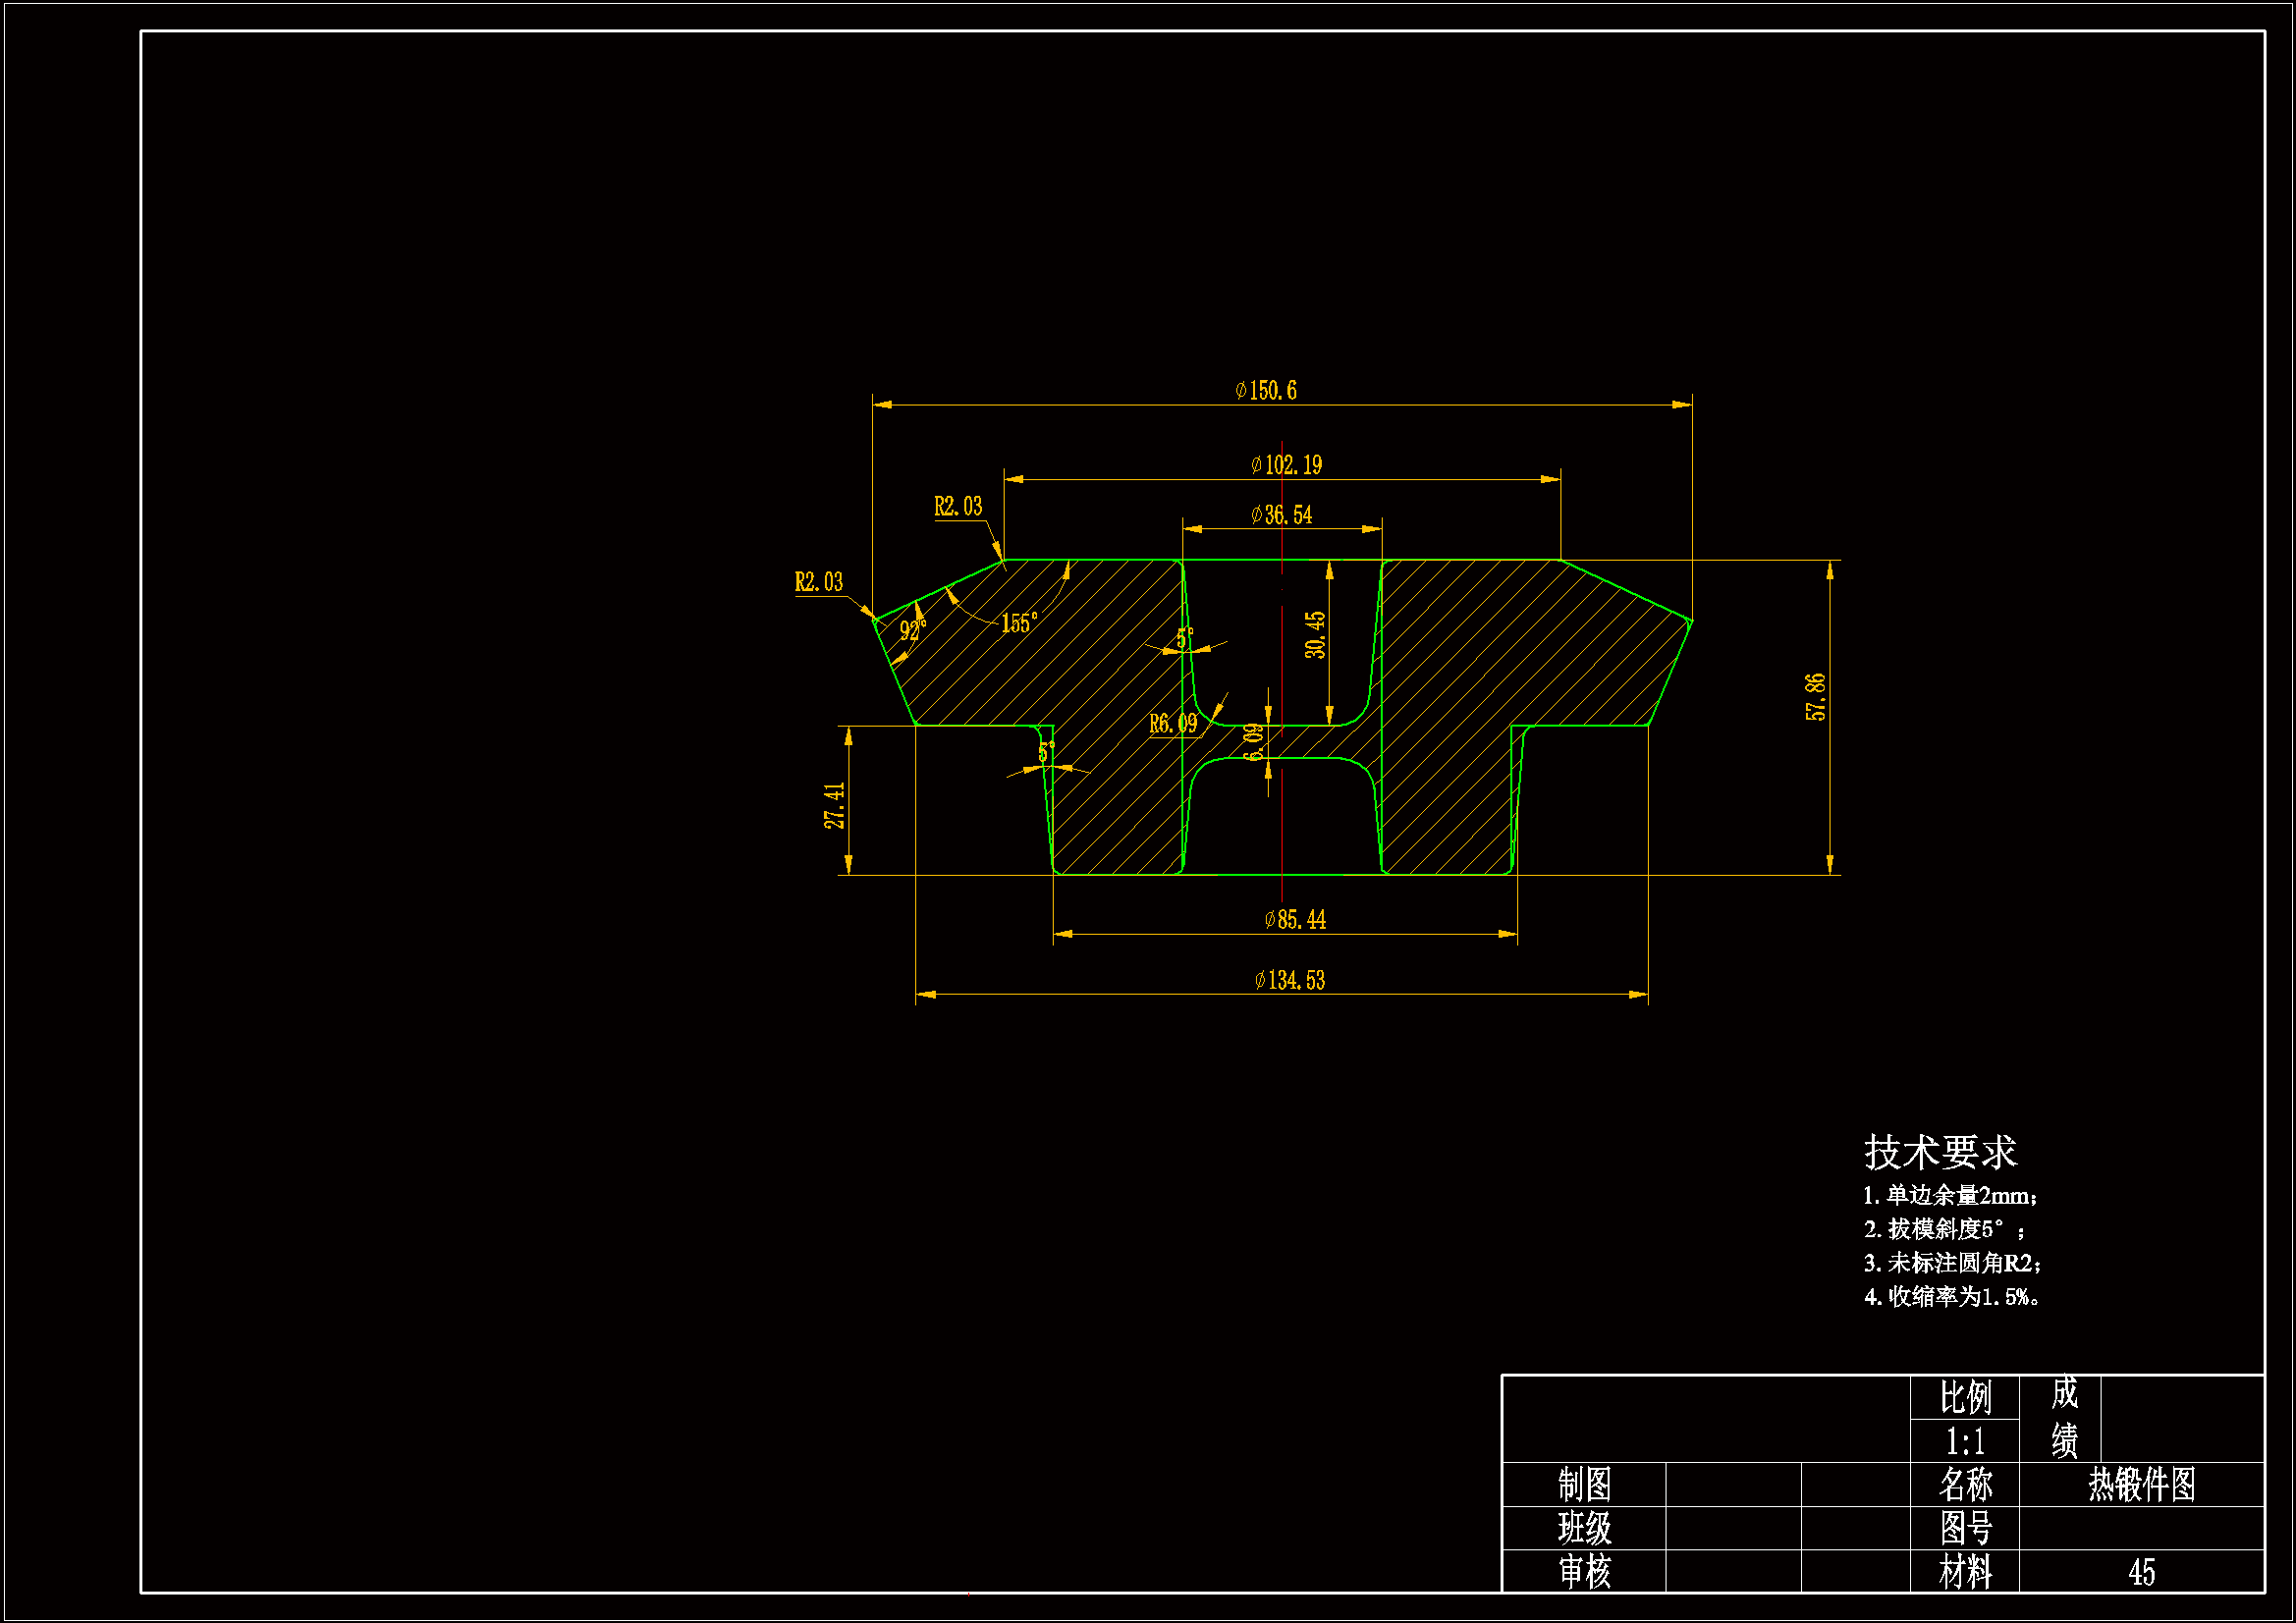Click the 制图 title block label
Viewport: 2296px width, 1623px height.
[1584, 1485]
